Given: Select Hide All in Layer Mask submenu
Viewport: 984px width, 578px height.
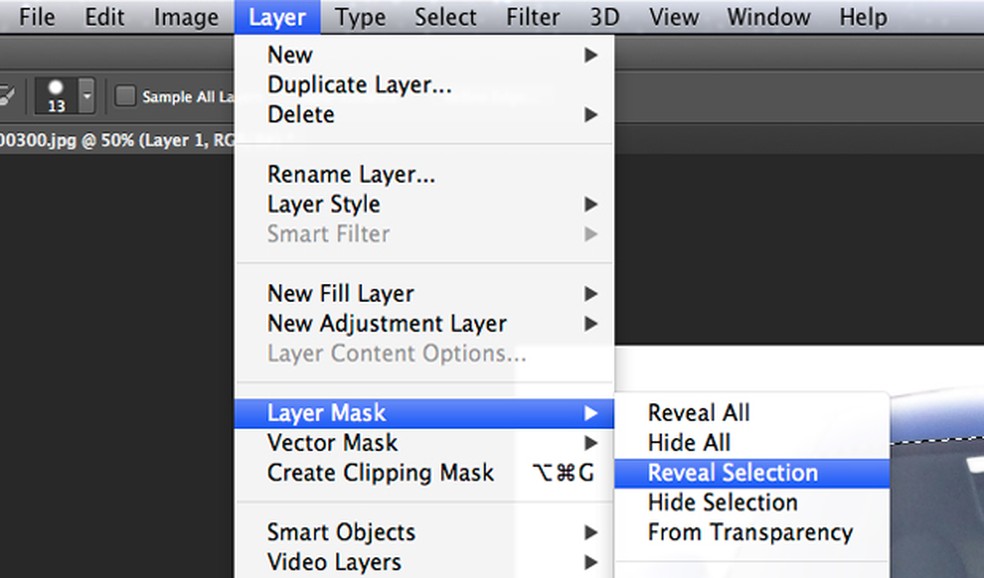Looking at the screenshot, I should [689, 443].
